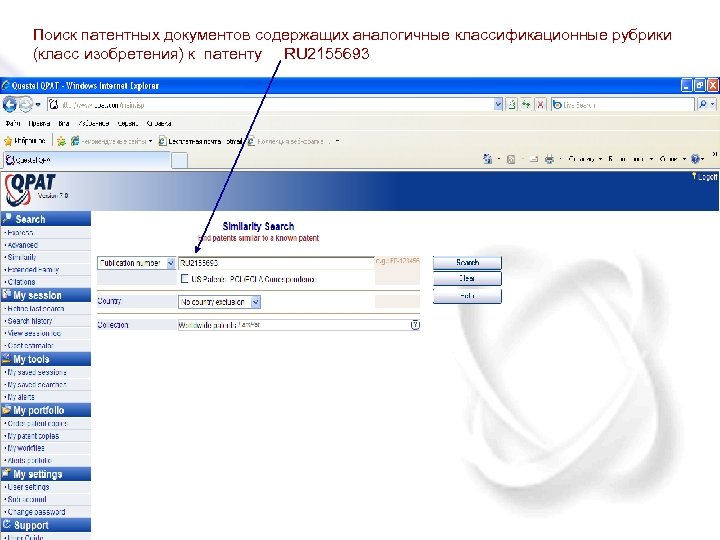Click the address bar URL field

[x=271, y=105]
